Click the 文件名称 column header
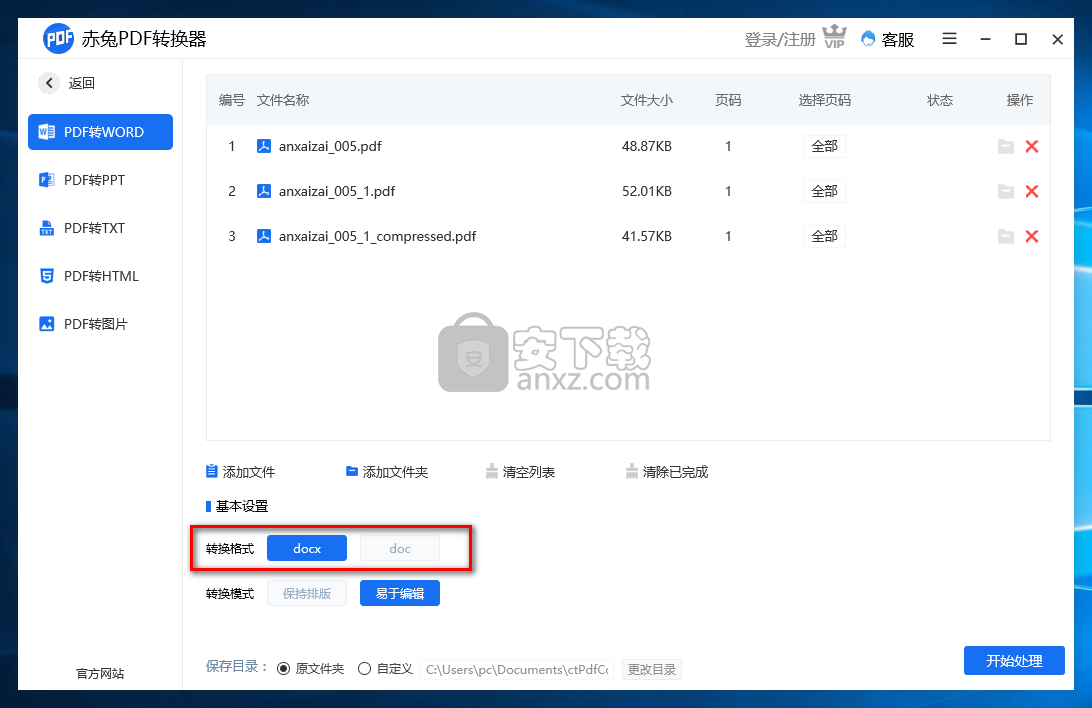The image size is (1092, 708). click(x=283, y=100)
